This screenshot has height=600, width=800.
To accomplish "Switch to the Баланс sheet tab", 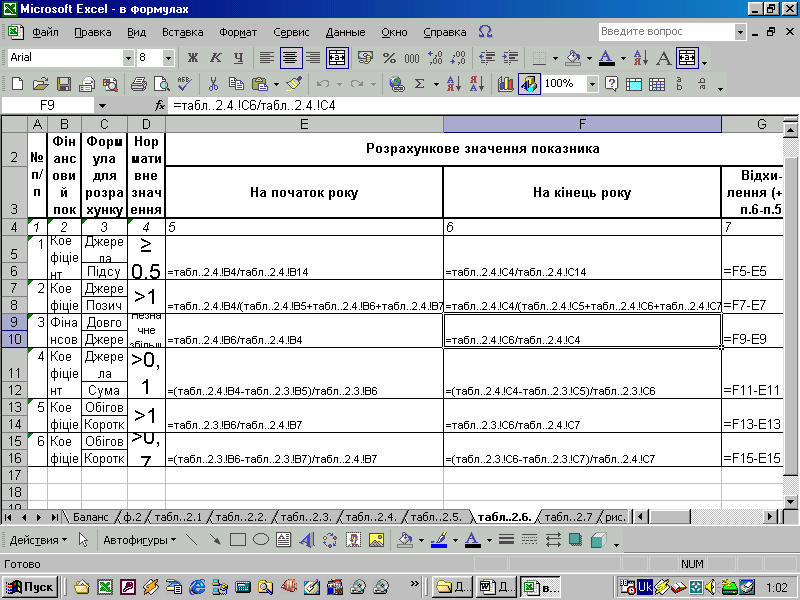I will [x=90, y=517].
